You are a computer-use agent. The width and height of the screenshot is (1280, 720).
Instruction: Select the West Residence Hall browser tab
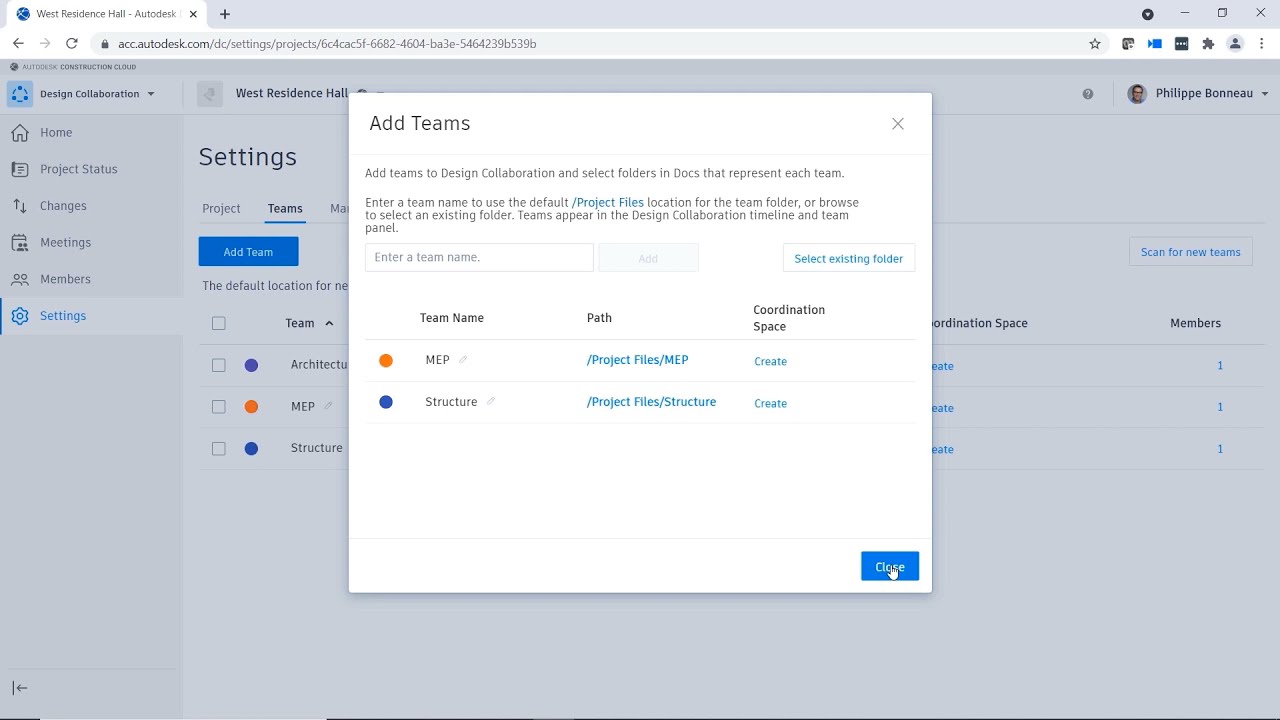[105, 14]
